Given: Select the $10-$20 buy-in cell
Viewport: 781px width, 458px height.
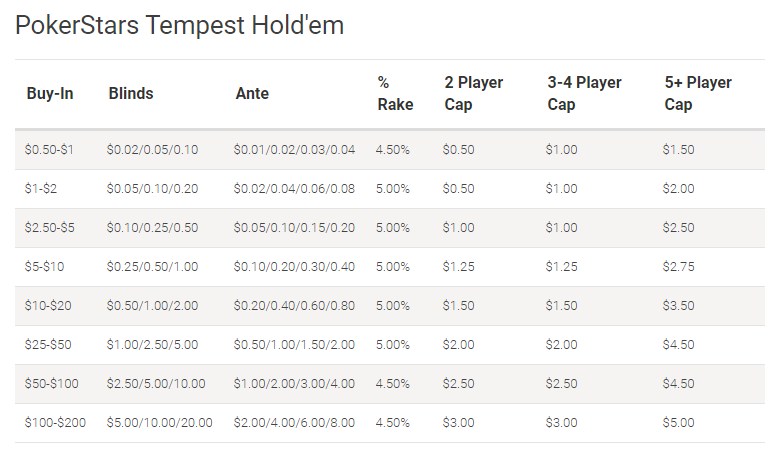Looking at the screenshot, I should (48, 306).
